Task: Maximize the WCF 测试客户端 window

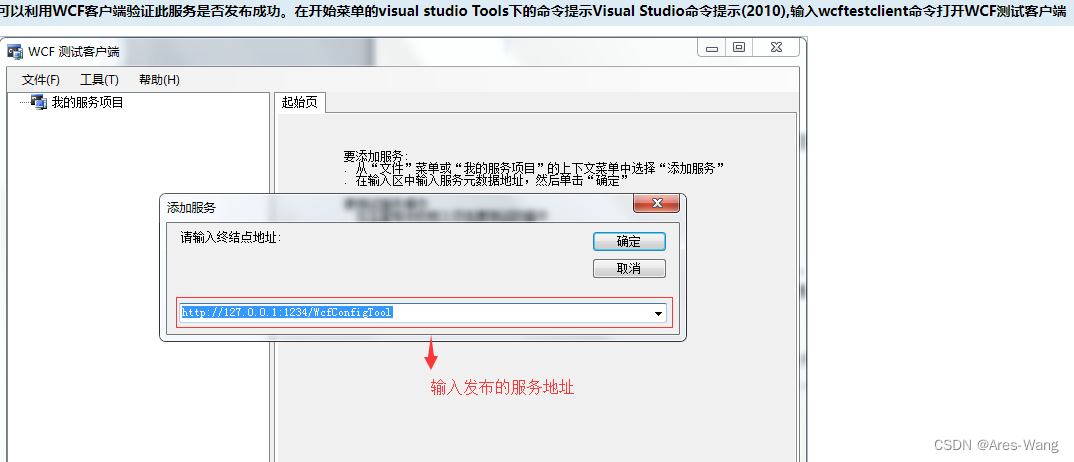Action: tap(738, 48)
